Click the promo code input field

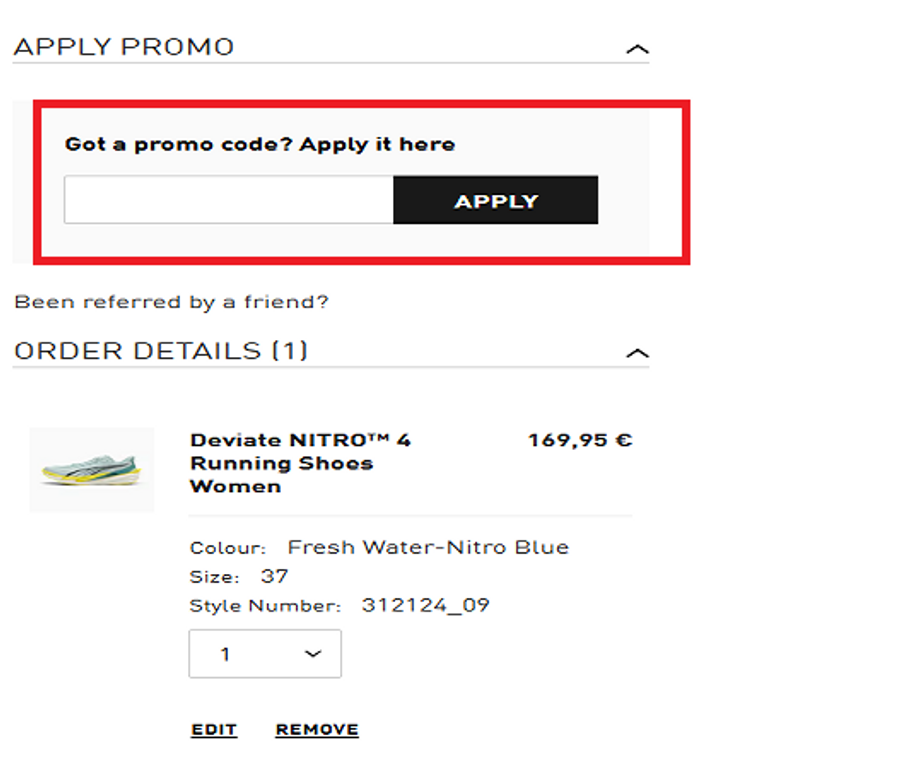(229, 200)
